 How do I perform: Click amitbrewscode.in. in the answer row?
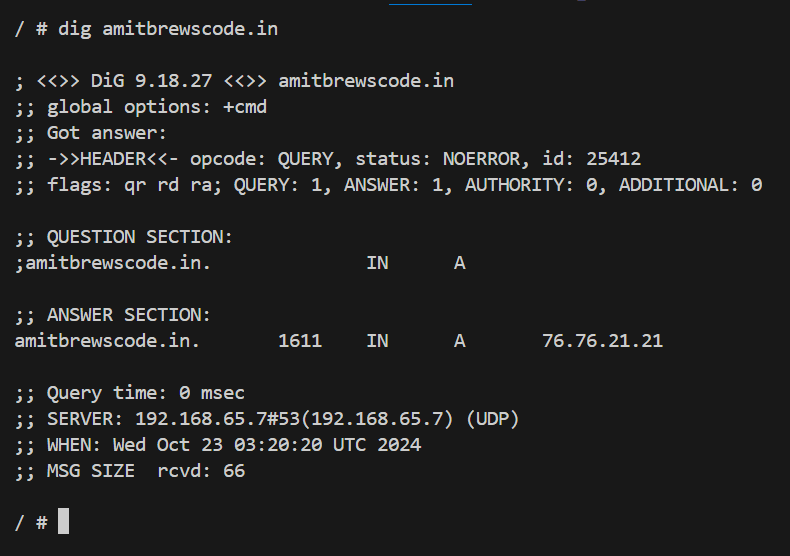tap(107, 341)
